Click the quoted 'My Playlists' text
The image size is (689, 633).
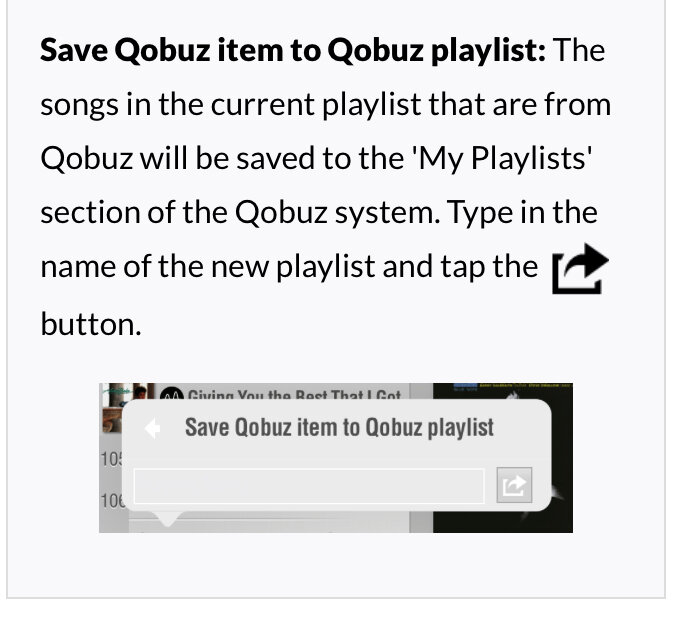(x=502, y=159)
